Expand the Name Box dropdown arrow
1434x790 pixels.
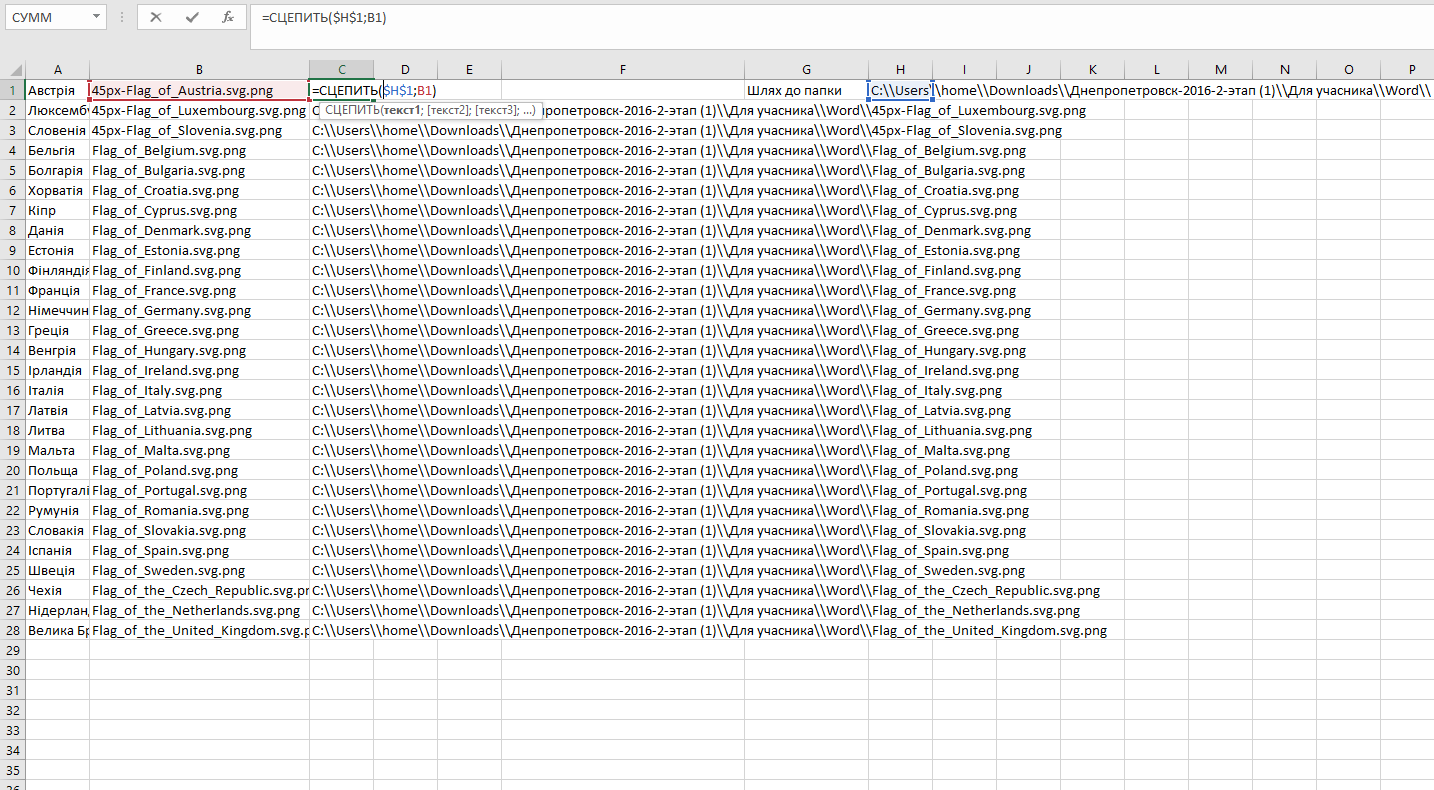pos(96,17)
